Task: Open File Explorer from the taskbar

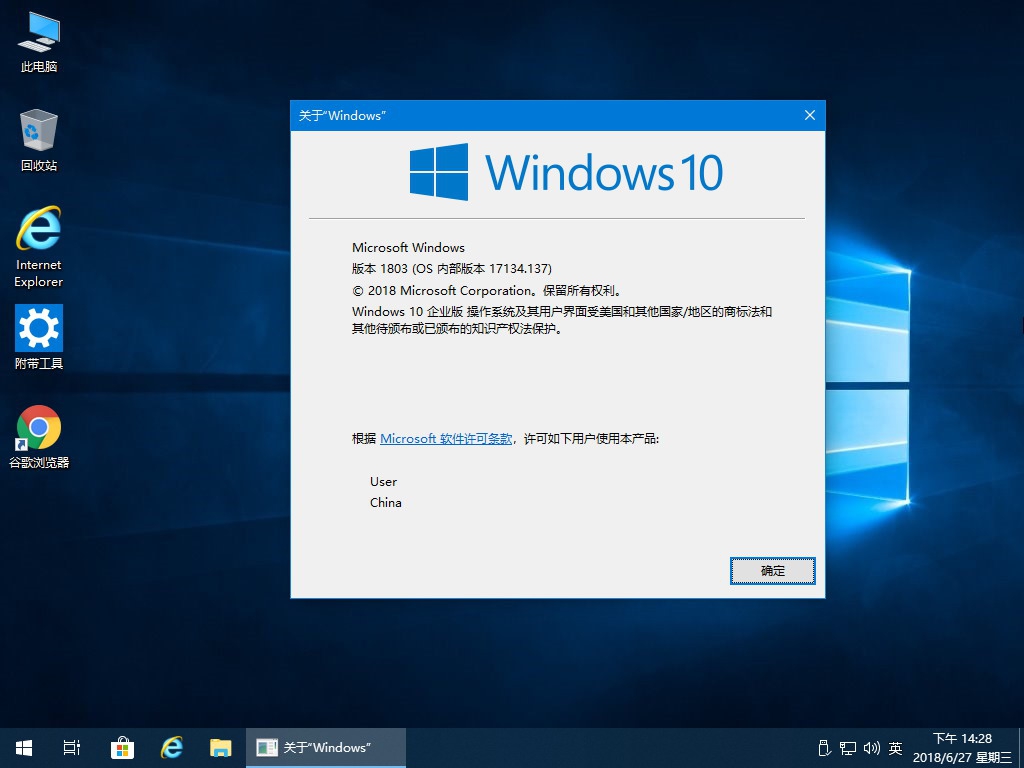Action: point(221,748)
